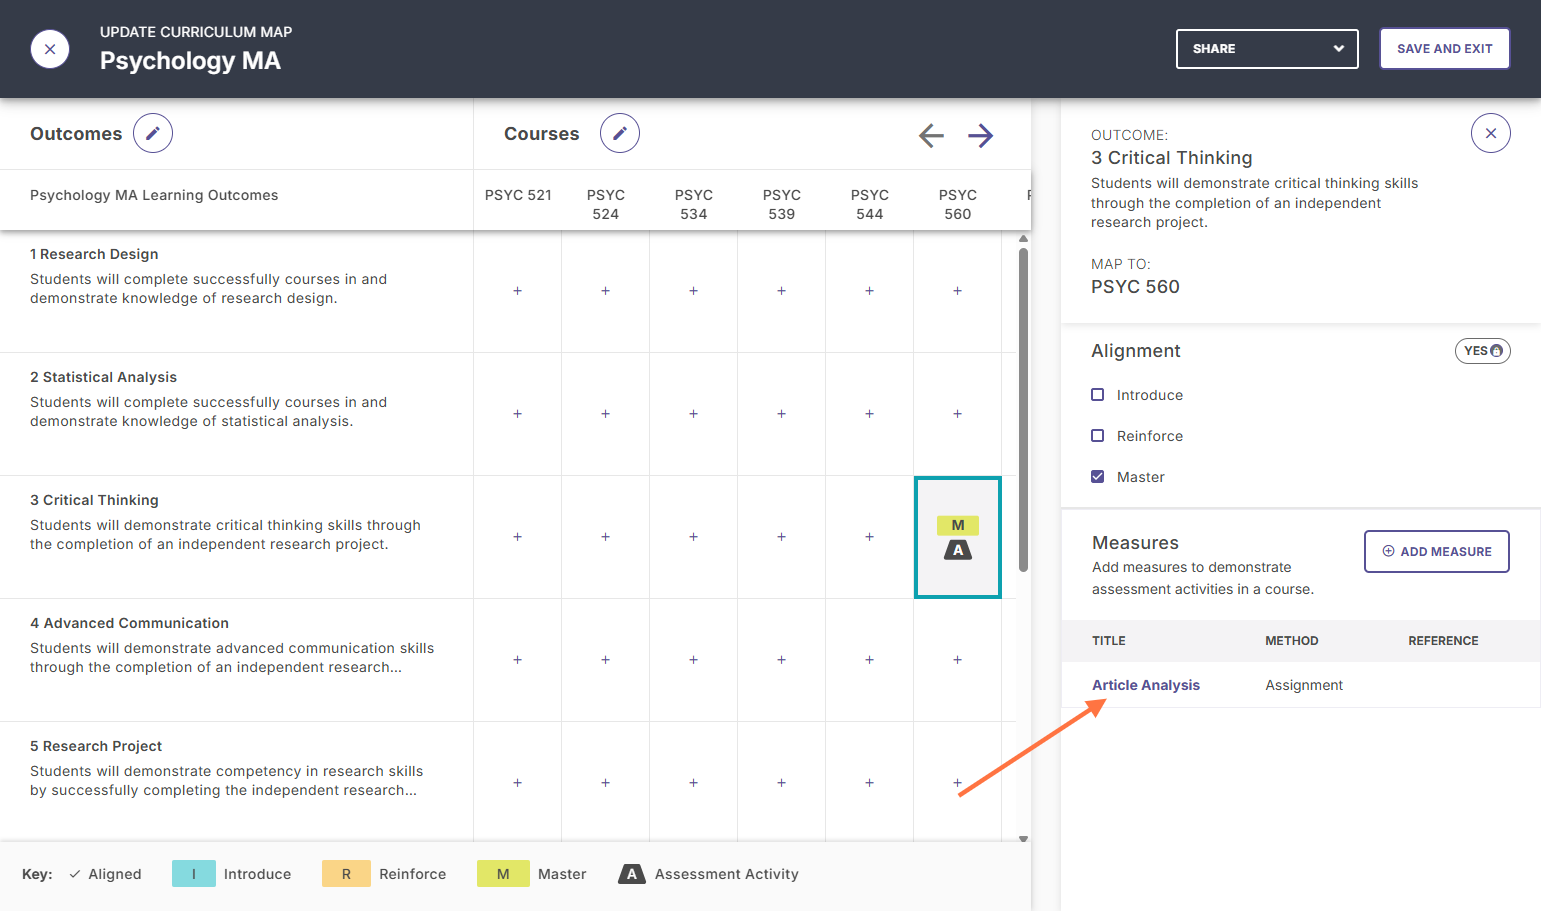Select the 4 Advanced Communication outcome title
This screenshot has height=911, width=1541.
click(129, 623)
